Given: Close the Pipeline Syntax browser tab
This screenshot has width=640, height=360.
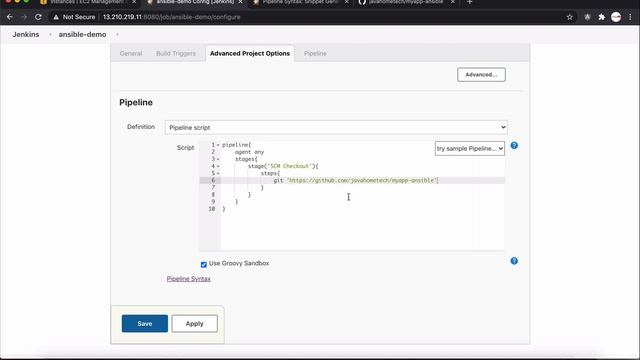Looking at the screenshot, I should coord(346,2).
